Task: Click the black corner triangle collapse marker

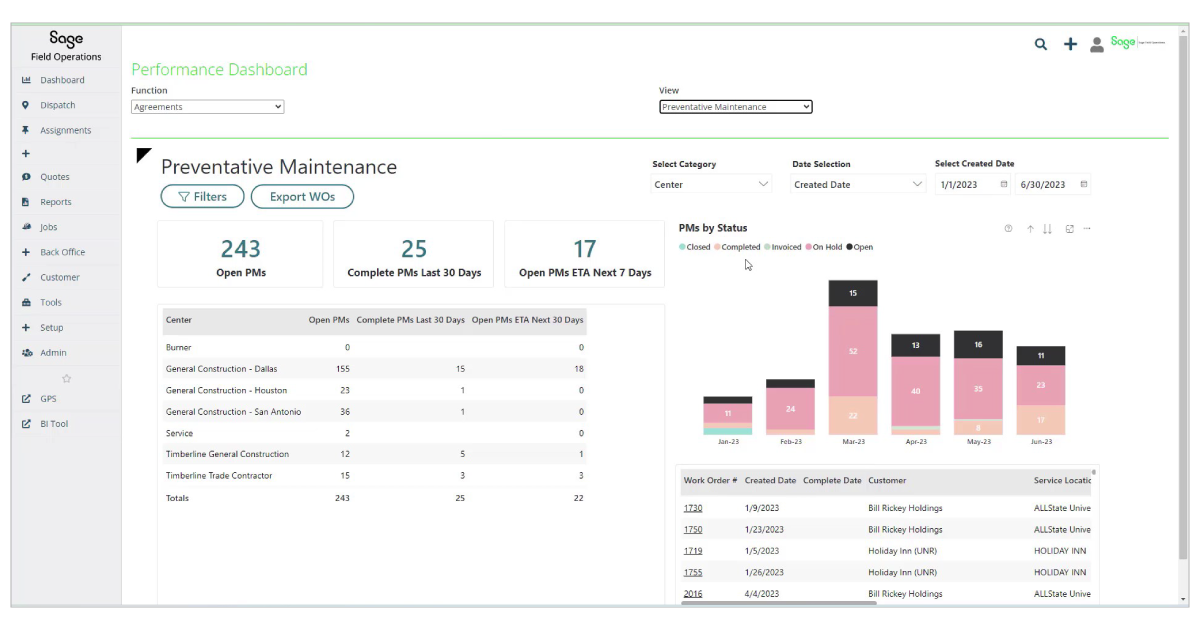Action: coord(142,154)
